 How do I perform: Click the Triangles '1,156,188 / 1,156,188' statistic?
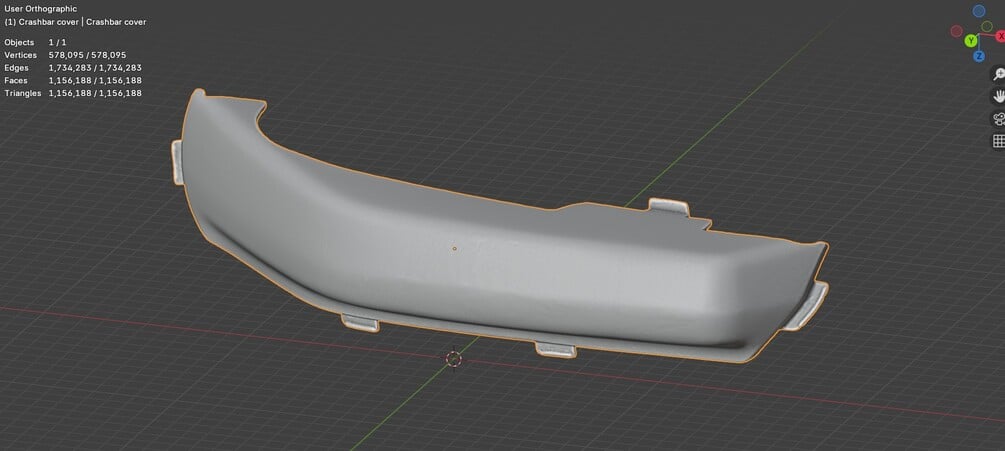(x=95, y=93)
